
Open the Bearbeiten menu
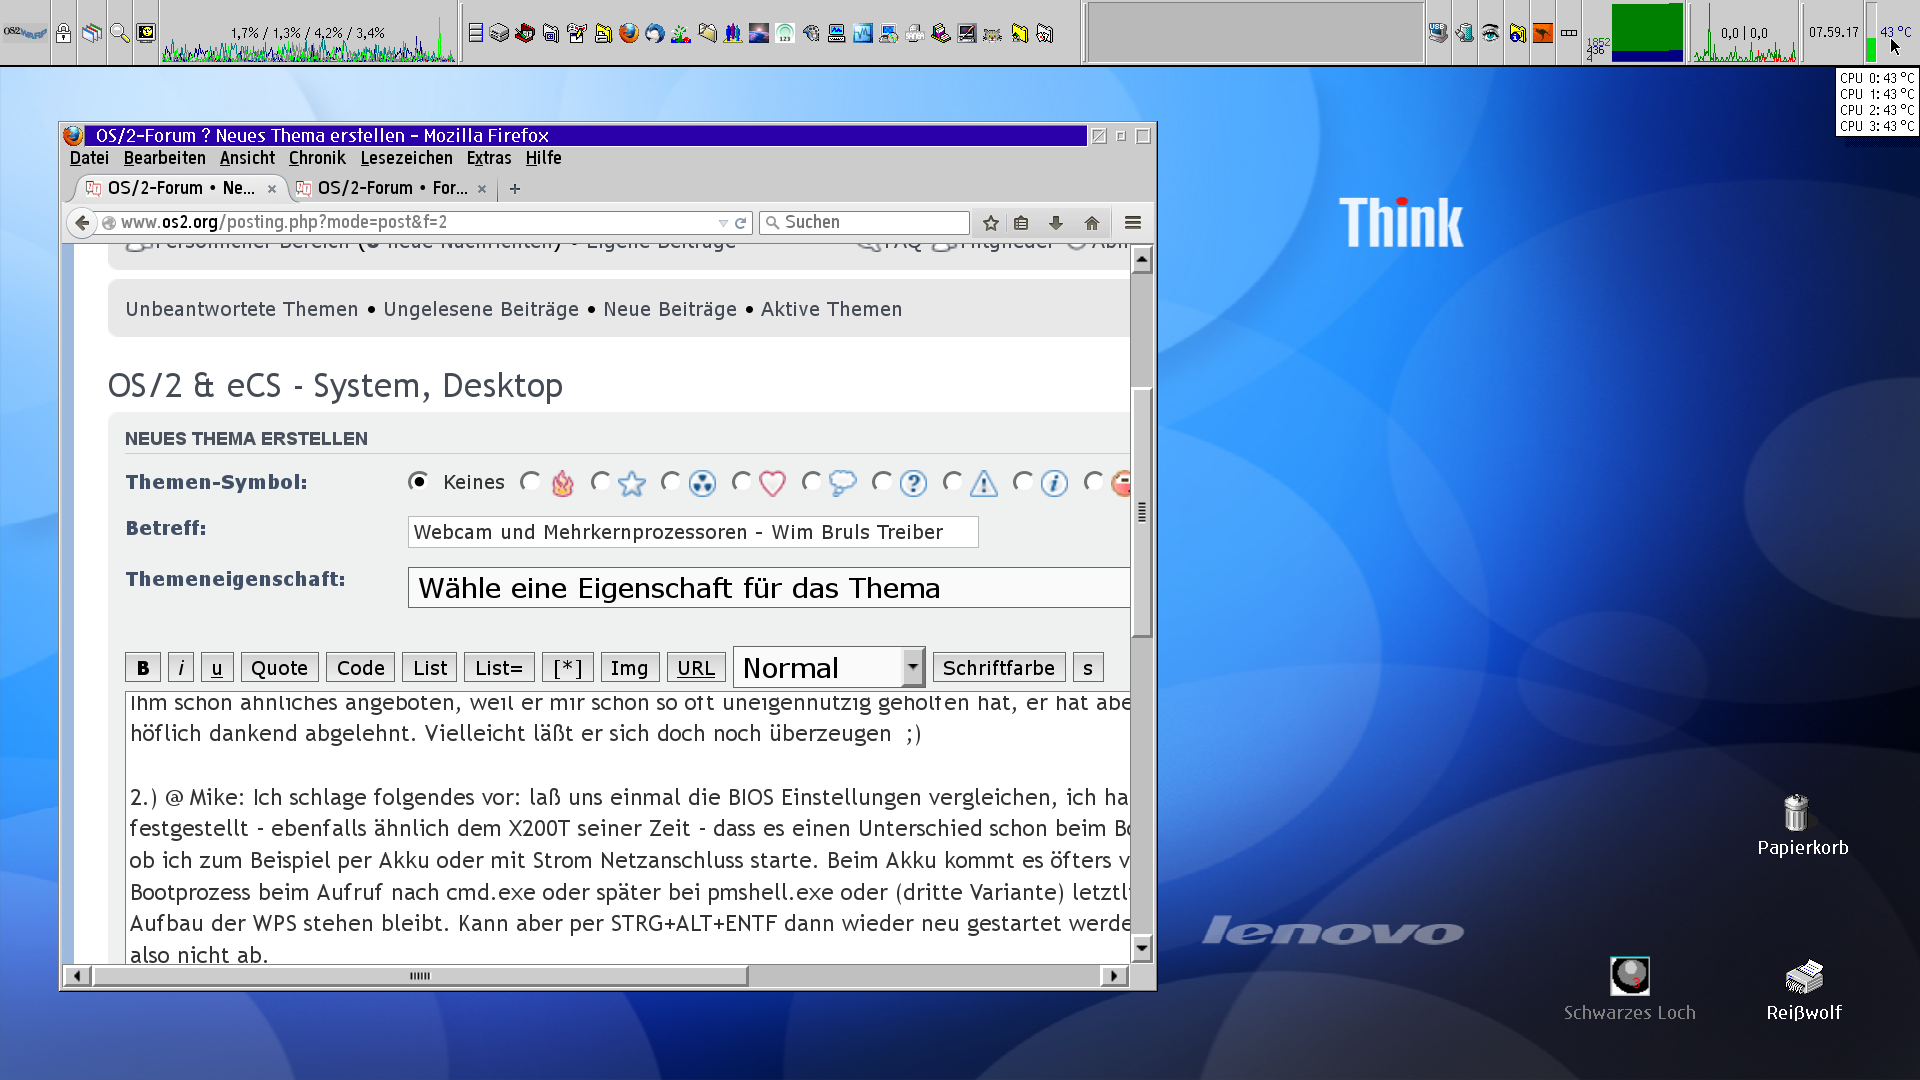tap(165, 158)
